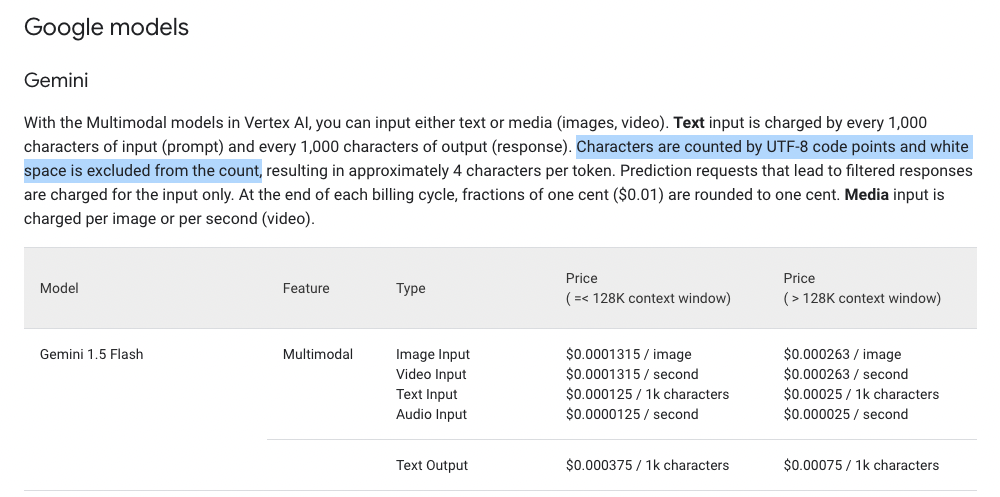The width and height of the screenshot is (1000, 497).
Task: Click the '$0.0001315 / second' price
Action: [x=632, y=375]
